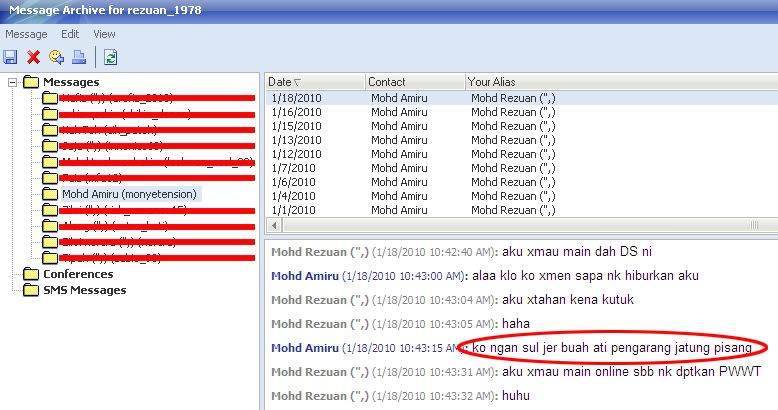This screenshot has height=410, width=778.
Task: Click the green Refresh toolbar icon
Action: [110, 57]
